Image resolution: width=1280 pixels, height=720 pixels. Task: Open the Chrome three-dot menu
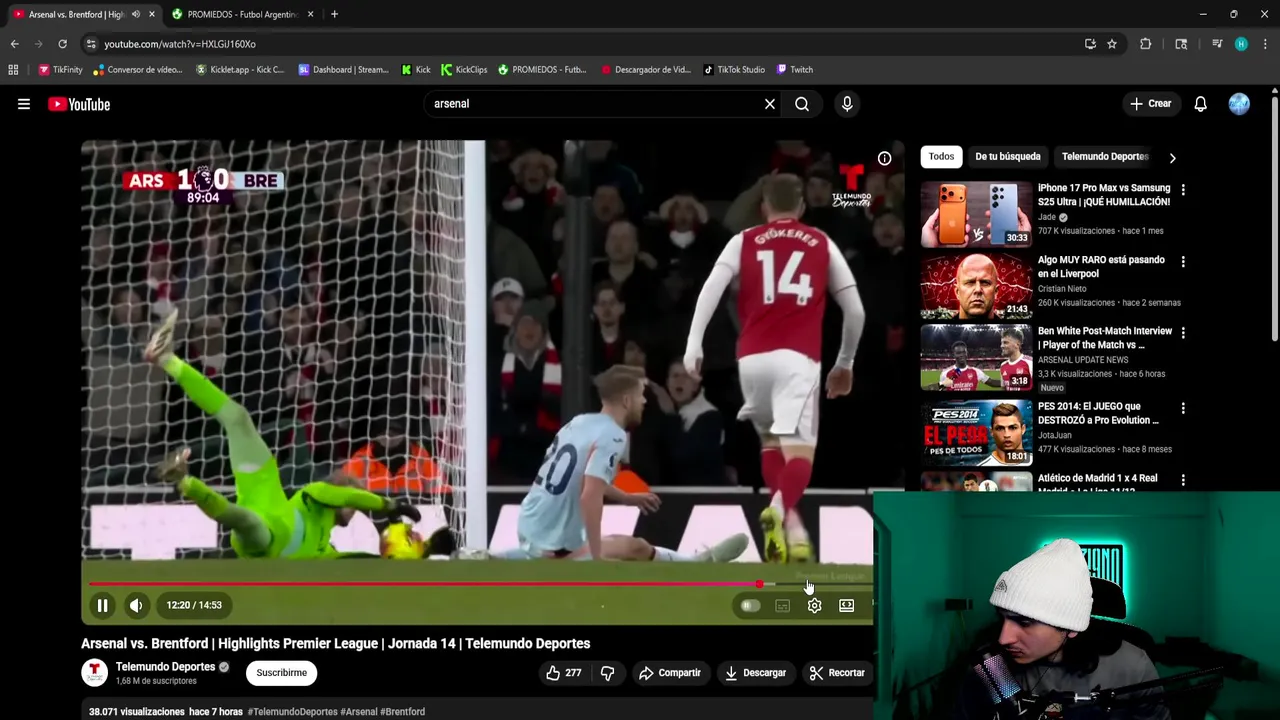point(1265,44)
